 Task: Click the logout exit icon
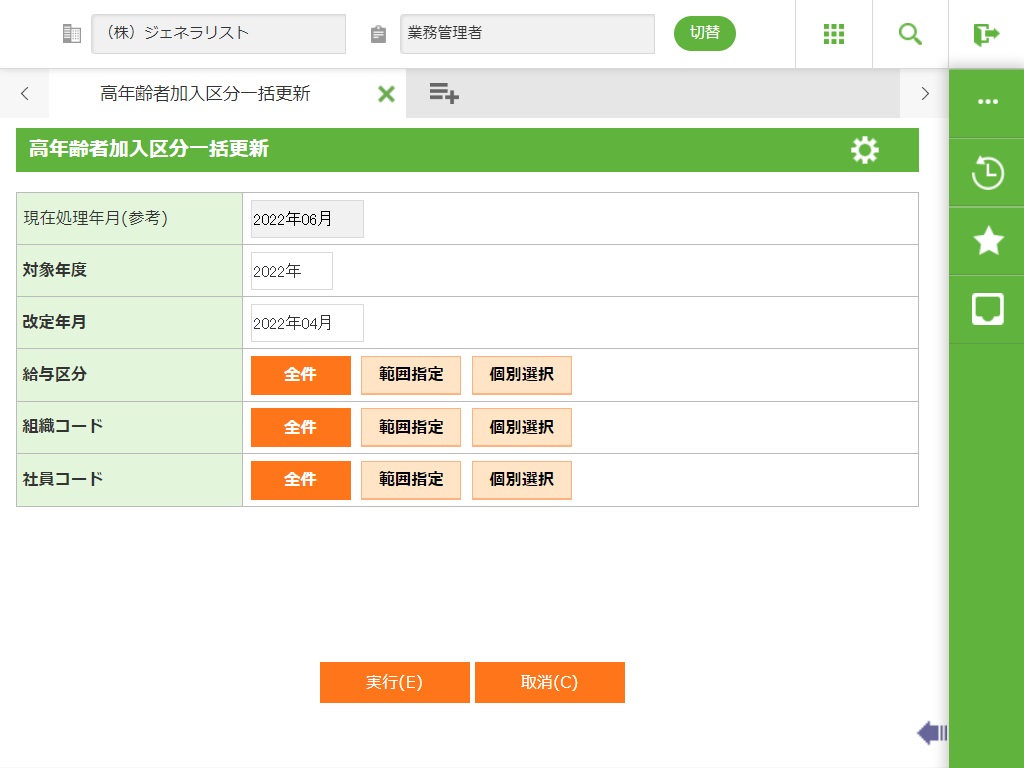(986, 34)
